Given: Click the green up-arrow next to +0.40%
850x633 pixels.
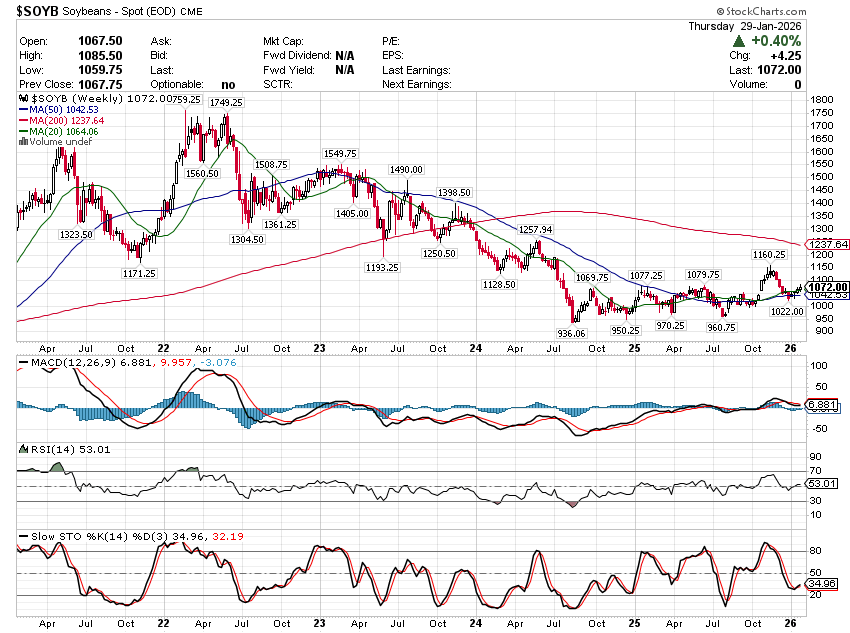Looking at the screenshot, I should (x=738, y=41).
